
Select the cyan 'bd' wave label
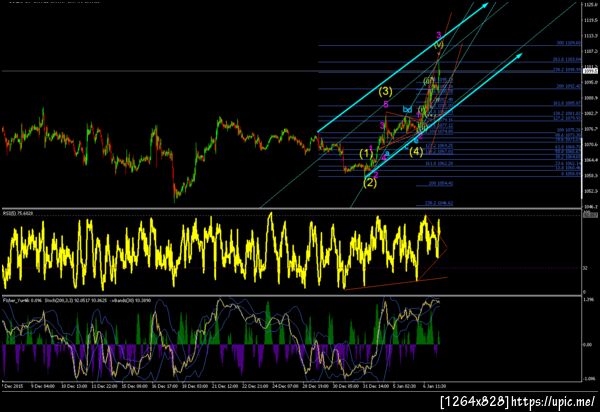407,110
